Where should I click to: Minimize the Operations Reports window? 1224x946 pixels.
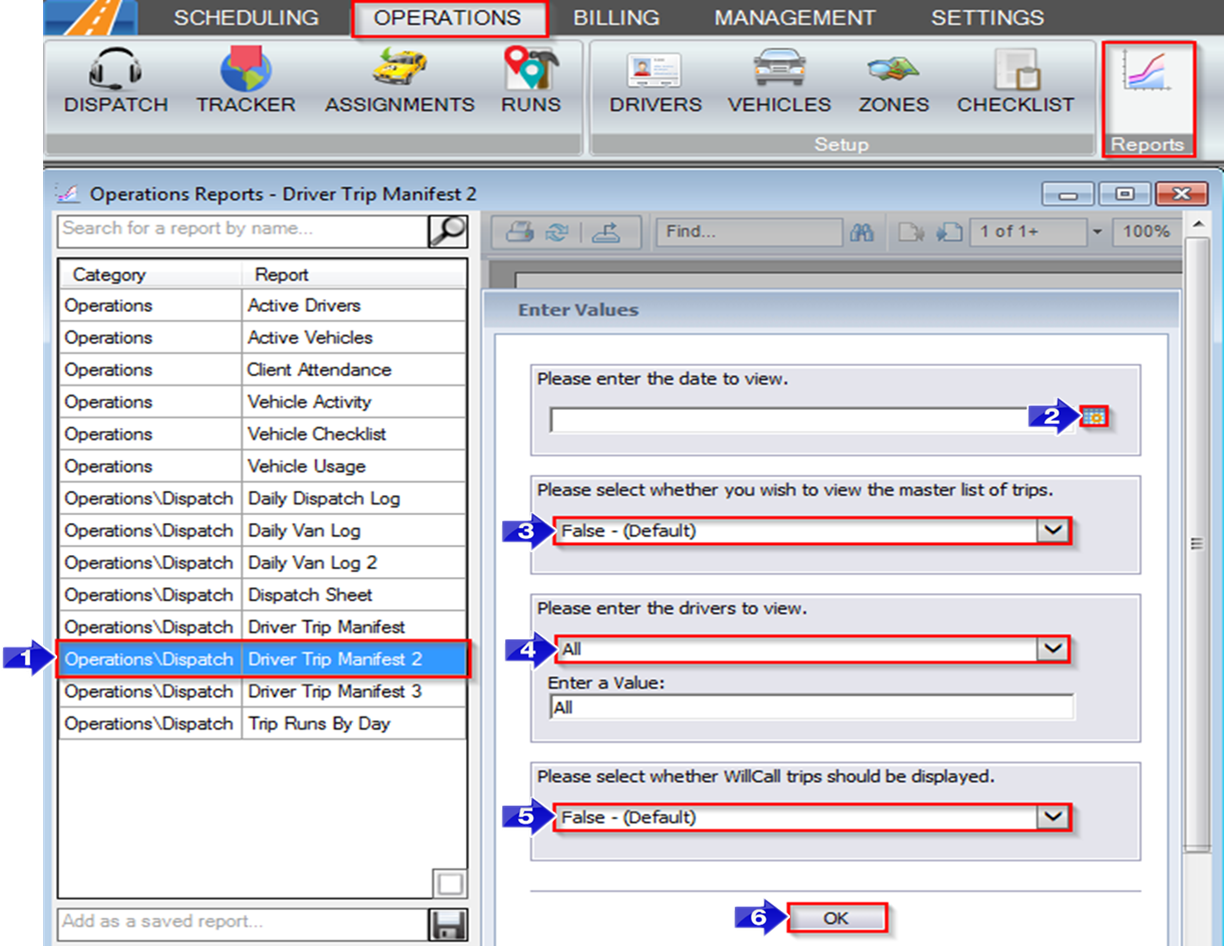pyautogui.click(x=1068, y=194)
